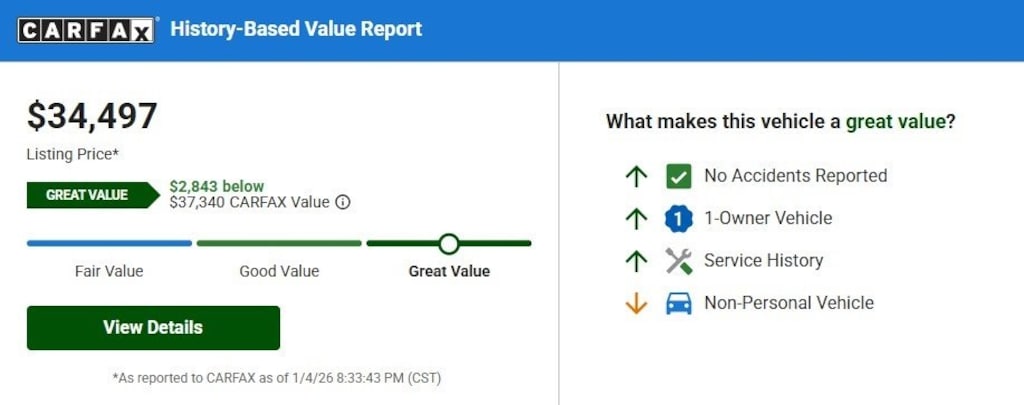Click the orange down arrow beside Non-Personal Vehicle
1024x405 pixels.
click(636, 304)
